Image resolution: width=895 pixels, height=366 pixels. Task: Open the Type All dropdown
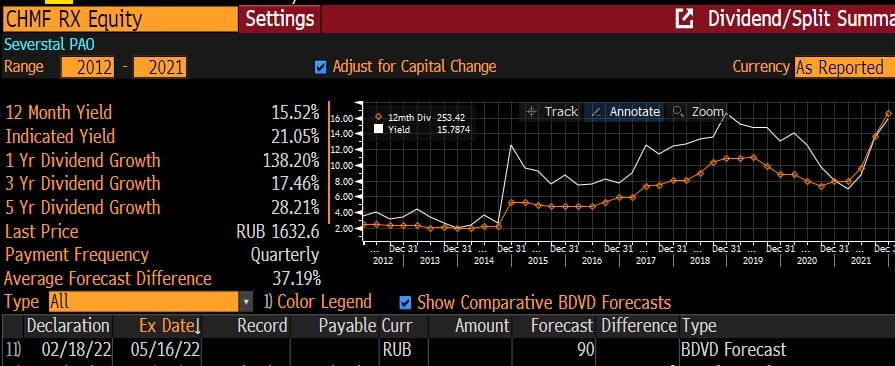[x=150, y=301]
